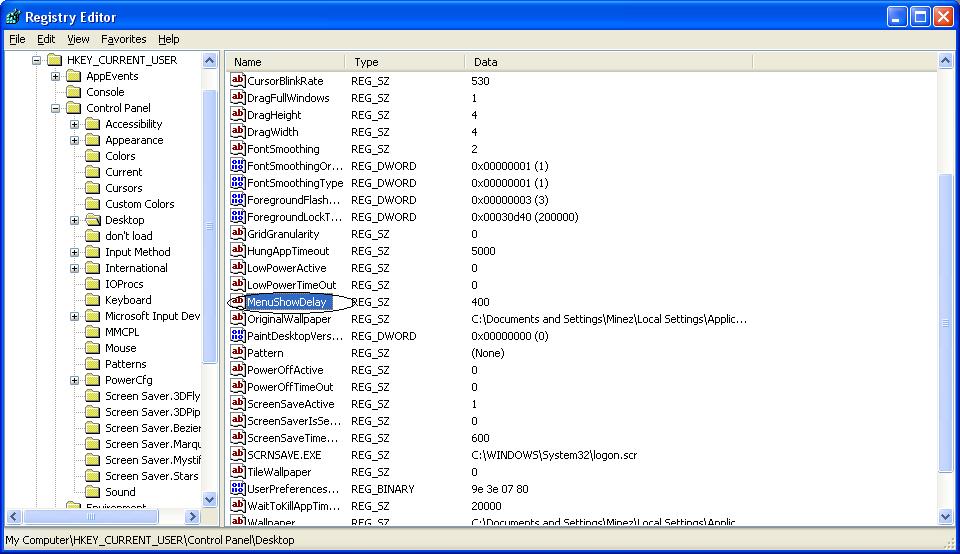Click the DragFullWindows string value icon
Screen dimensions: 960x554
(238, 97)
